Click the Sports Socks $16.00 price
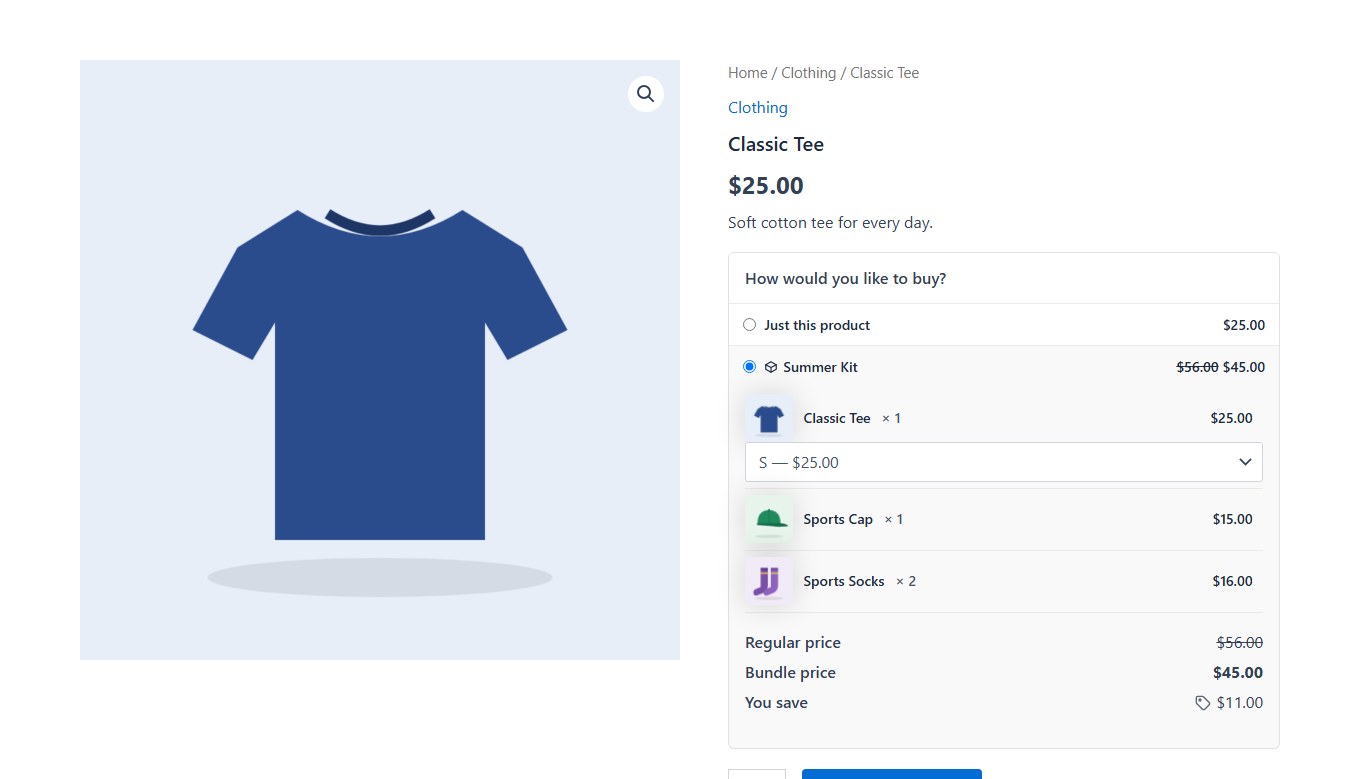This screenshot has width=1360, height=779. [x=1232, y=581]
